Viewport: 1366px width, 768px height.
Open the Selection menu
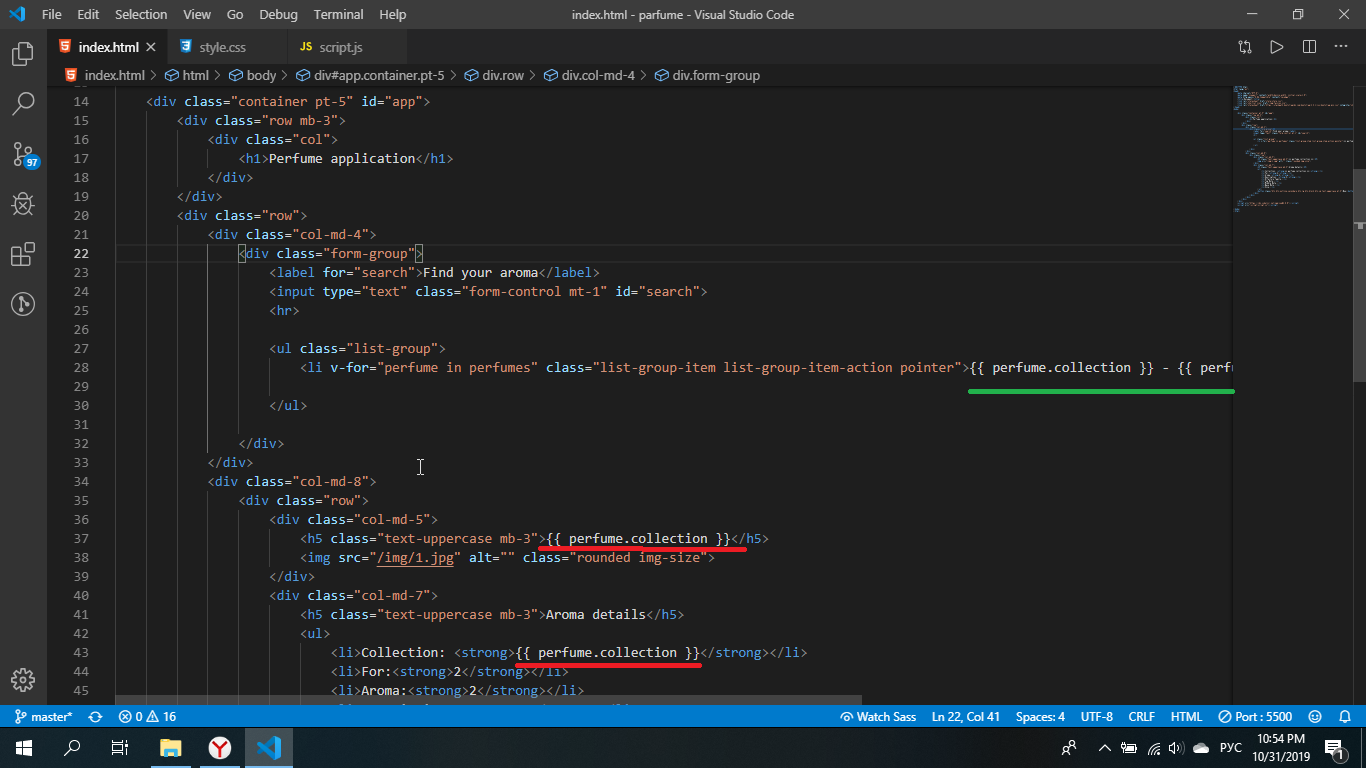point(141,15)
